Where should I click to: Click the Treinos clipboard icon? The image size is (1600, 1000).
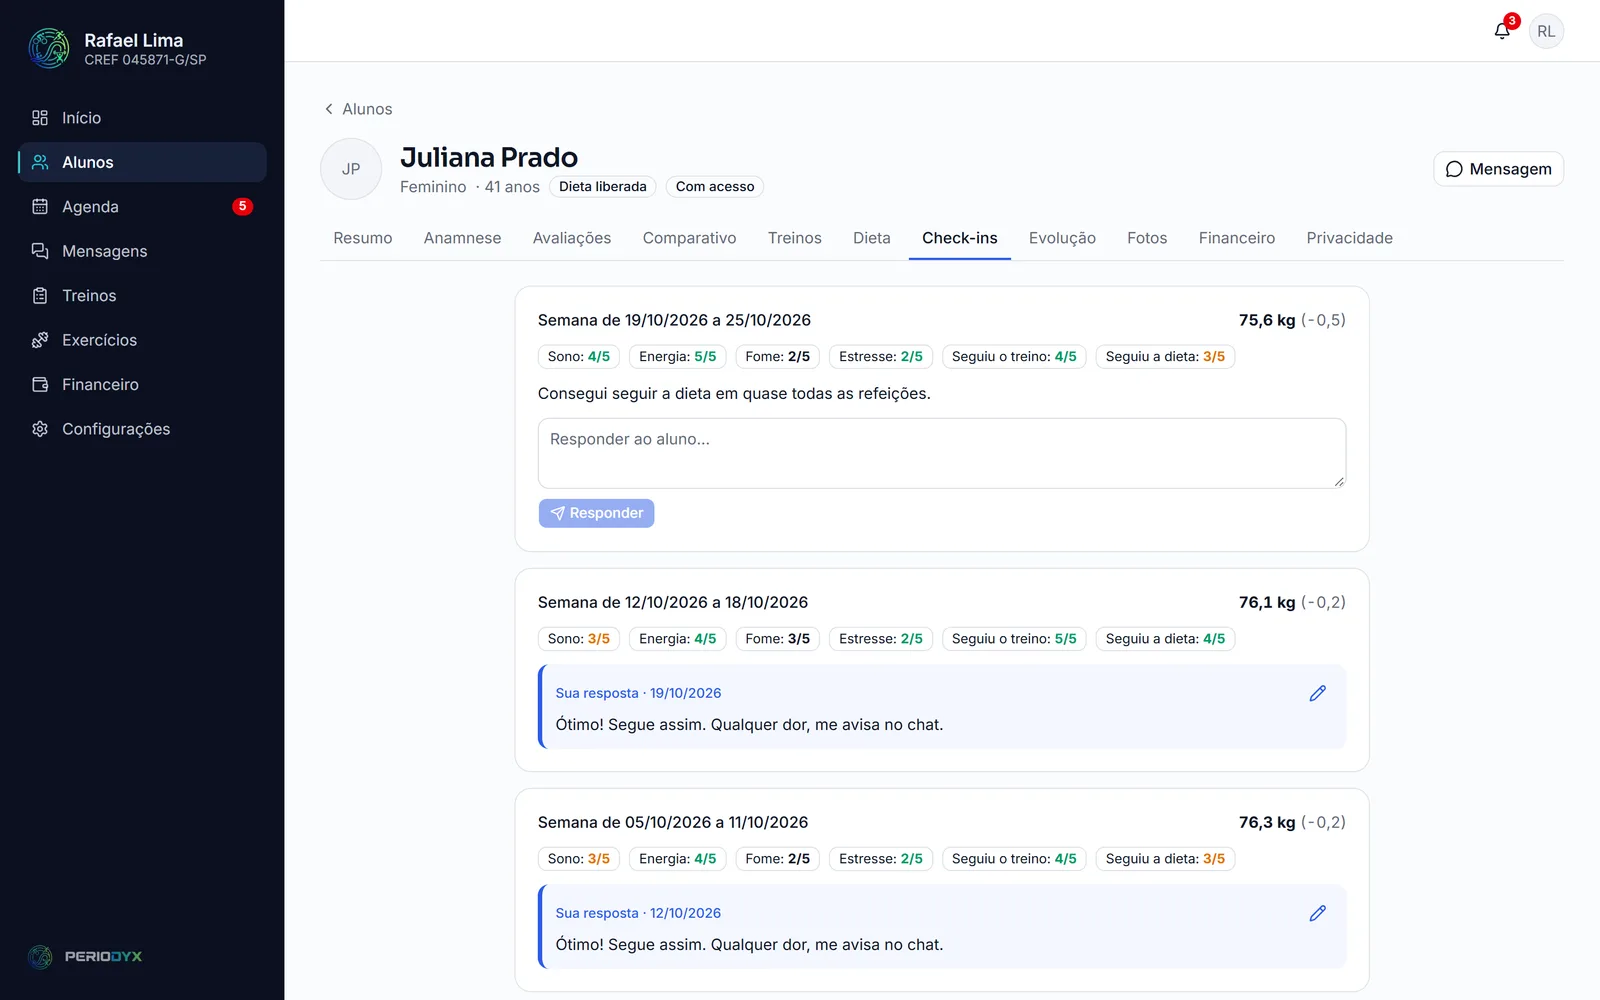click(x=40, y=296)
